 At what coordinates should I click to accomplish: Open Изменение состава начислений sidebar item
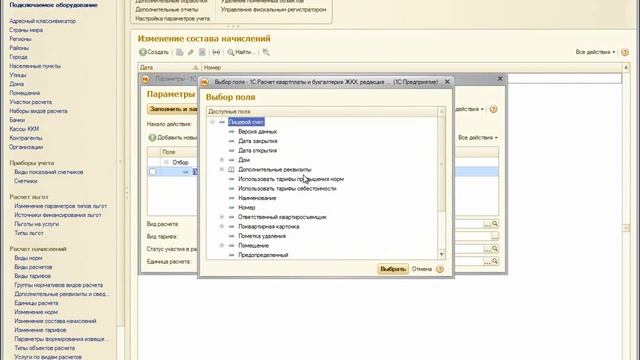tap(55, 321)
